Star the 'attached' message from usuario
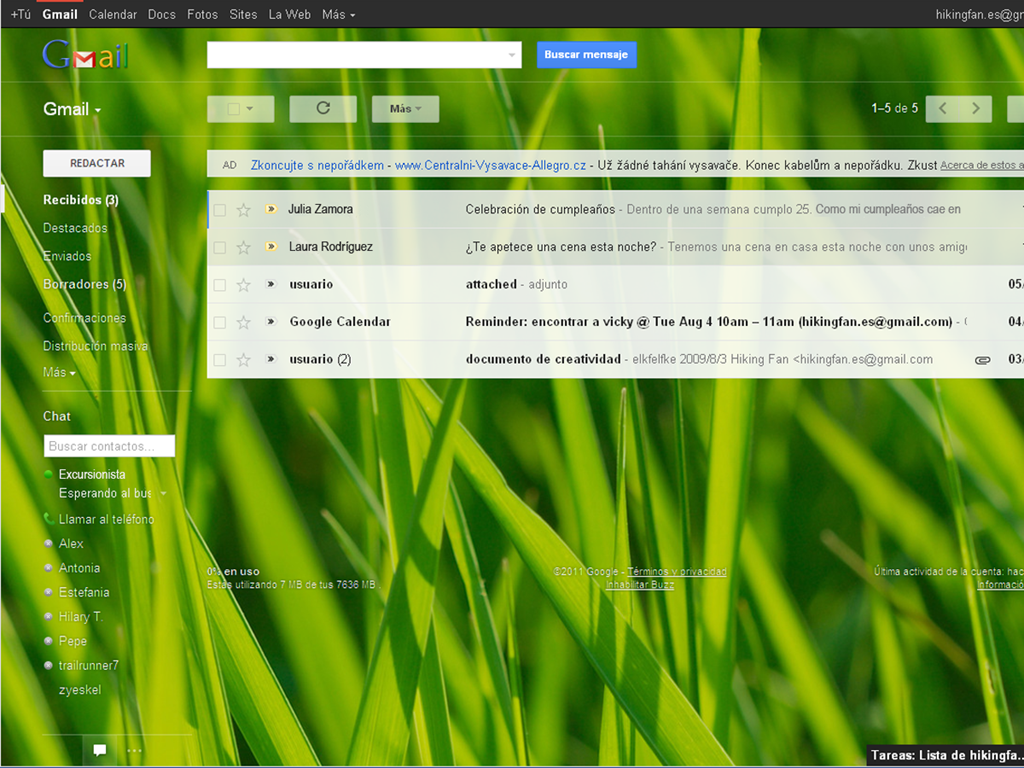Screen dimensions: 1024x768 [x=244, y=285]
